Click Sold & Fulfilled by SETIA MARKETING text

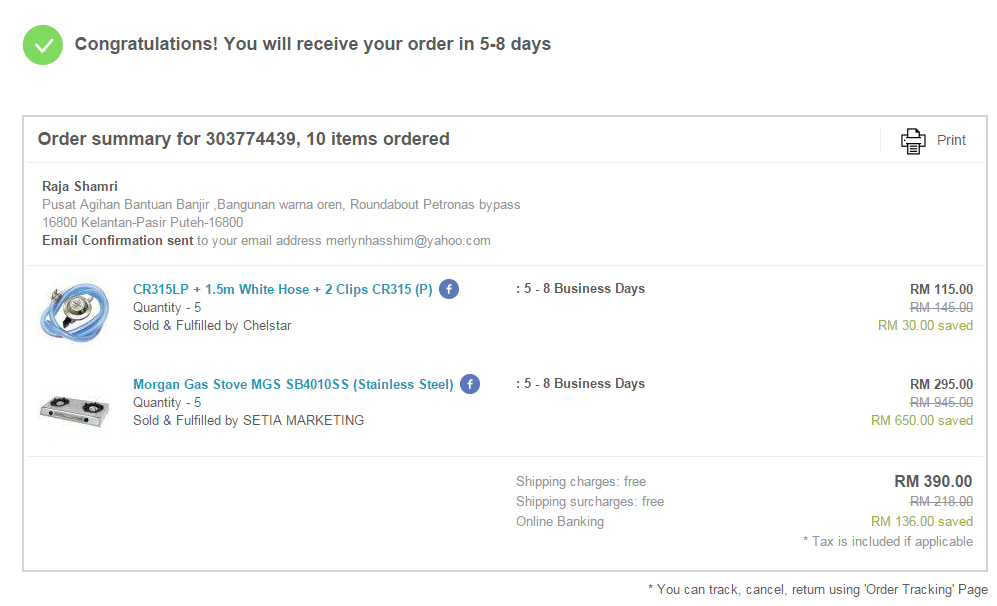pos(249,420)
